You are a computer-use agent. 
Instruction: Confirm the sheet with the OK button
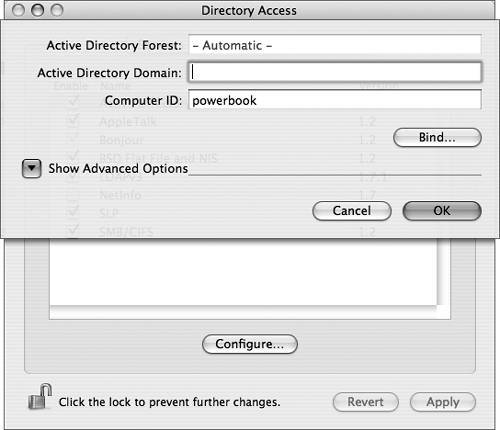tap(442, 211)
